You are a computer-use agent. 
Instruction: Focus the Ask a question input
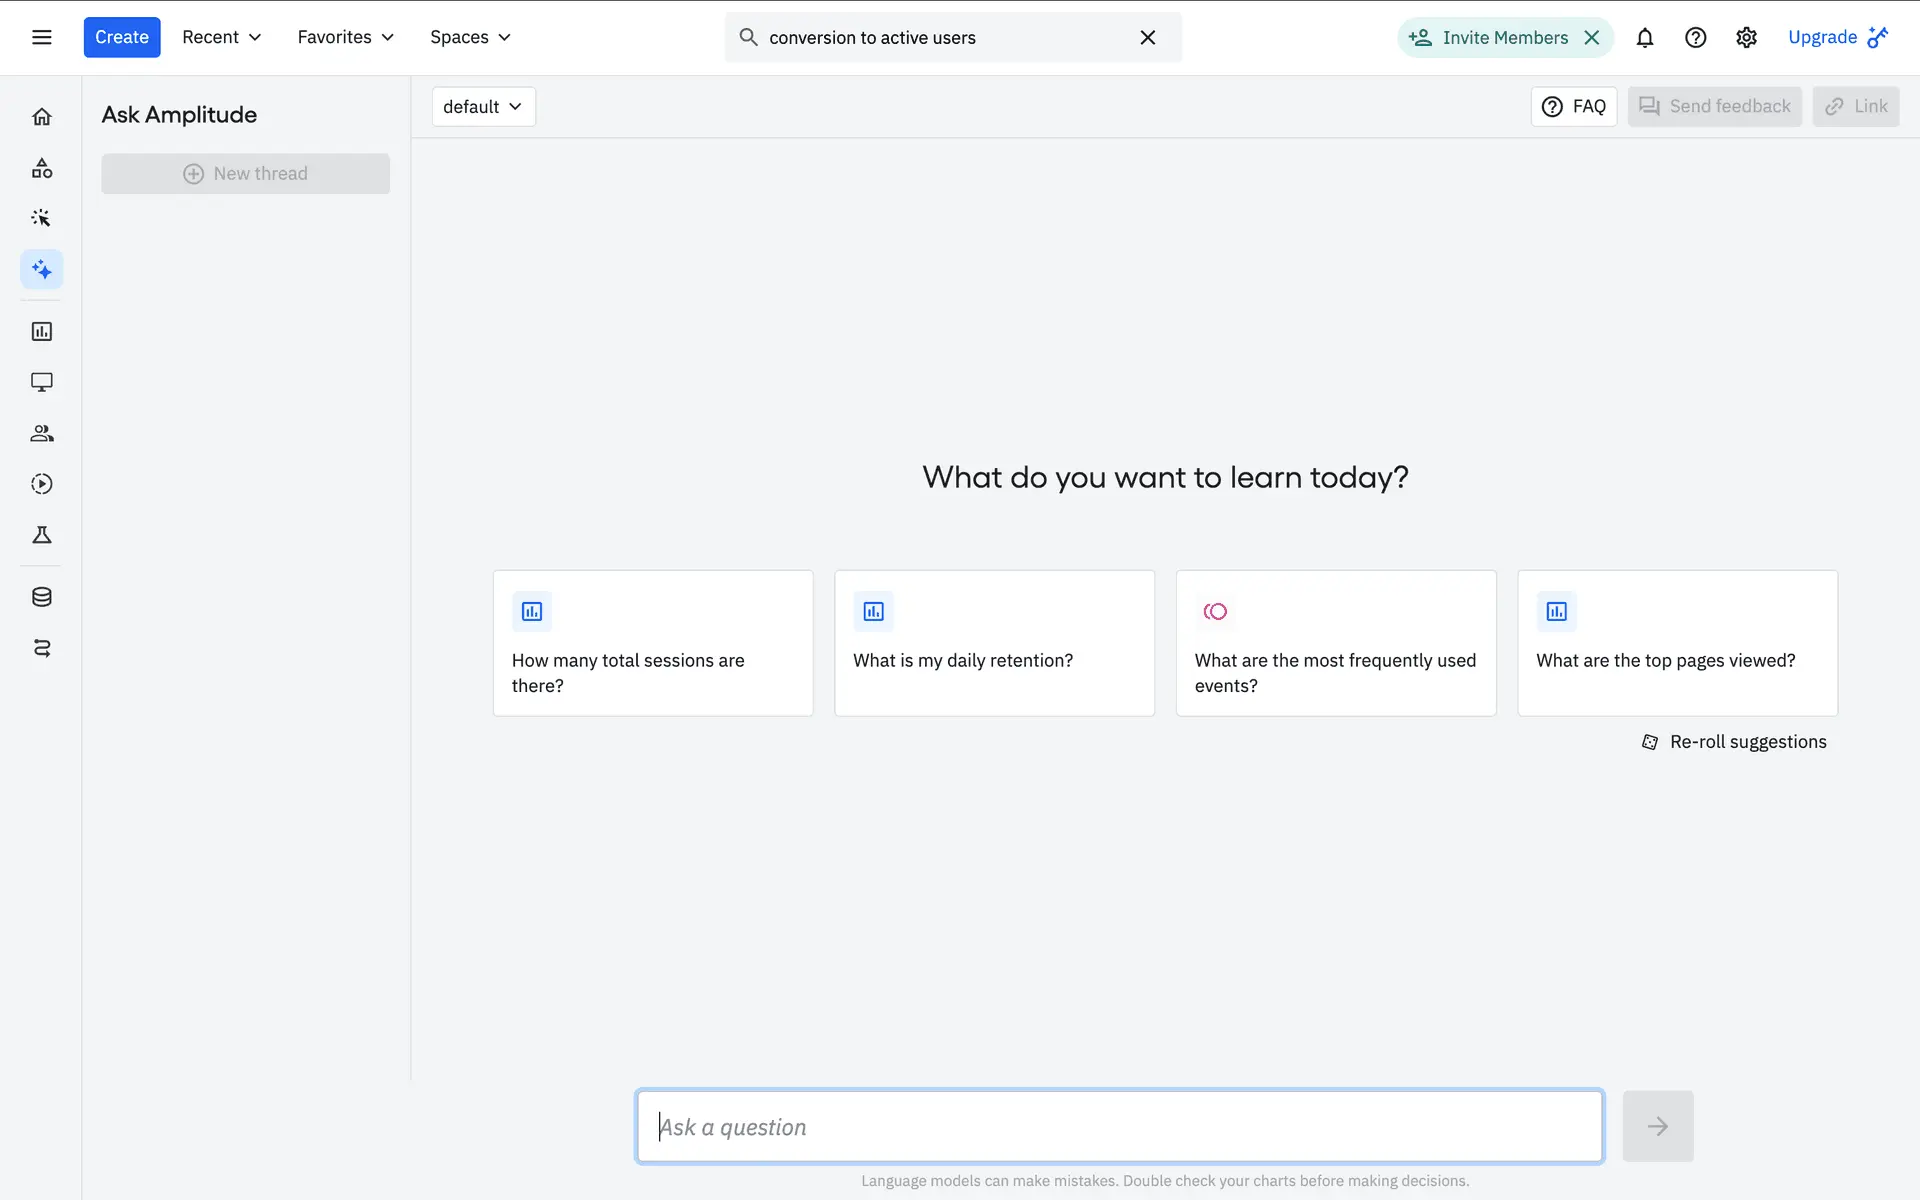(x=1119, y=1126)
